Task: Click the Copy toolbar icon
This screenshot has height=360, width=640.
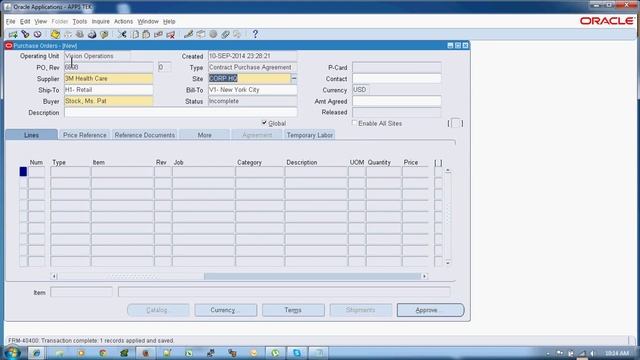Action: click(x=135, y=34)
